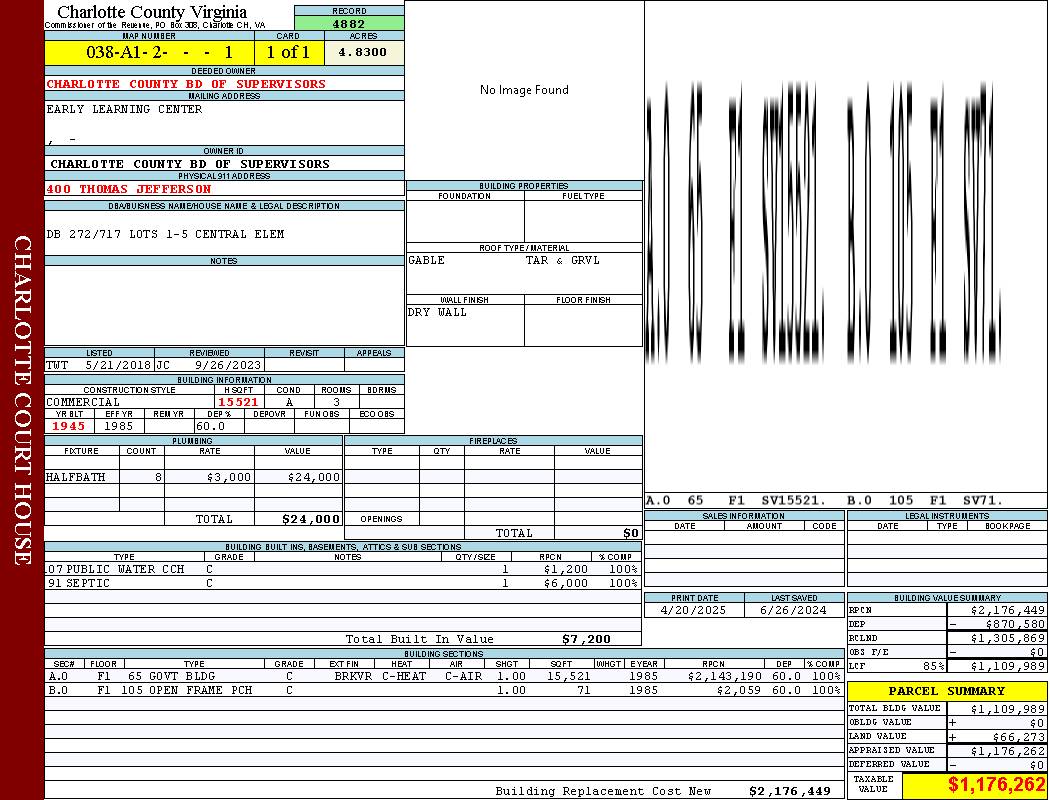Select physical address 400 Thomas Jefferson

point(129,189)
